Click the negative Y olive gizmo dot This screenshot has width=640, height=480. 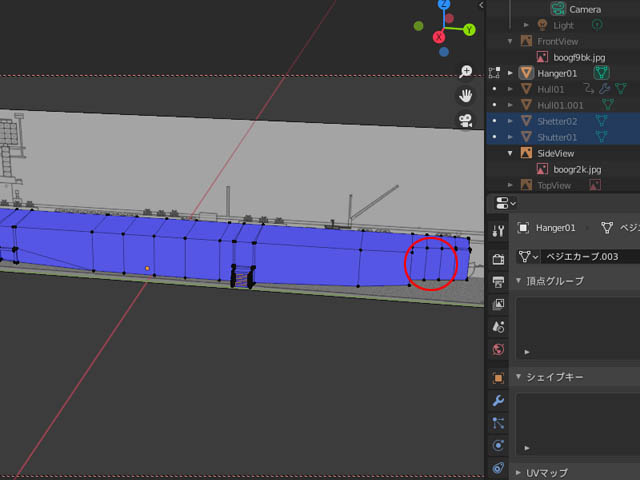418,26
